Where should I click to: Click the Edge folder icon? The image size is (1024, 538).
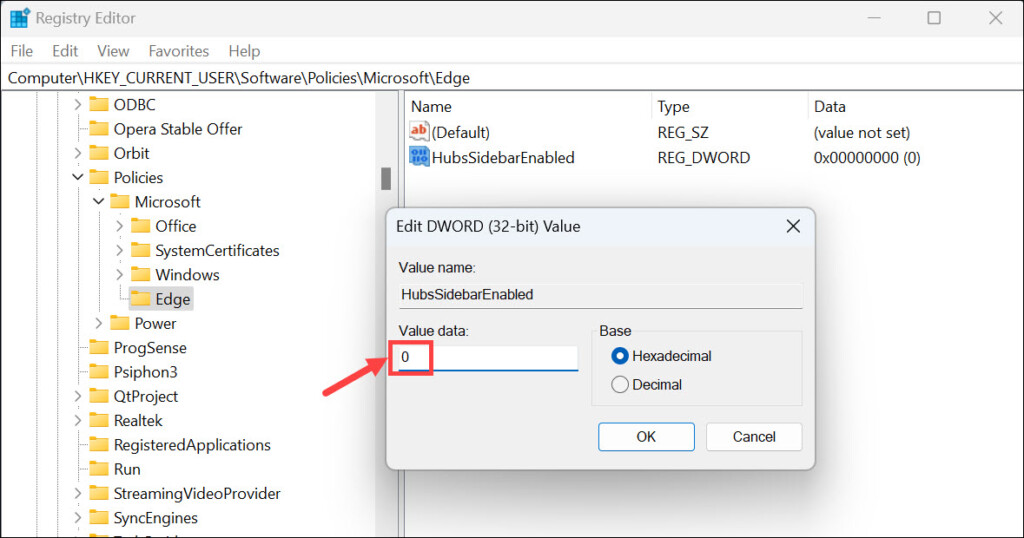click(x=140, y=299)
